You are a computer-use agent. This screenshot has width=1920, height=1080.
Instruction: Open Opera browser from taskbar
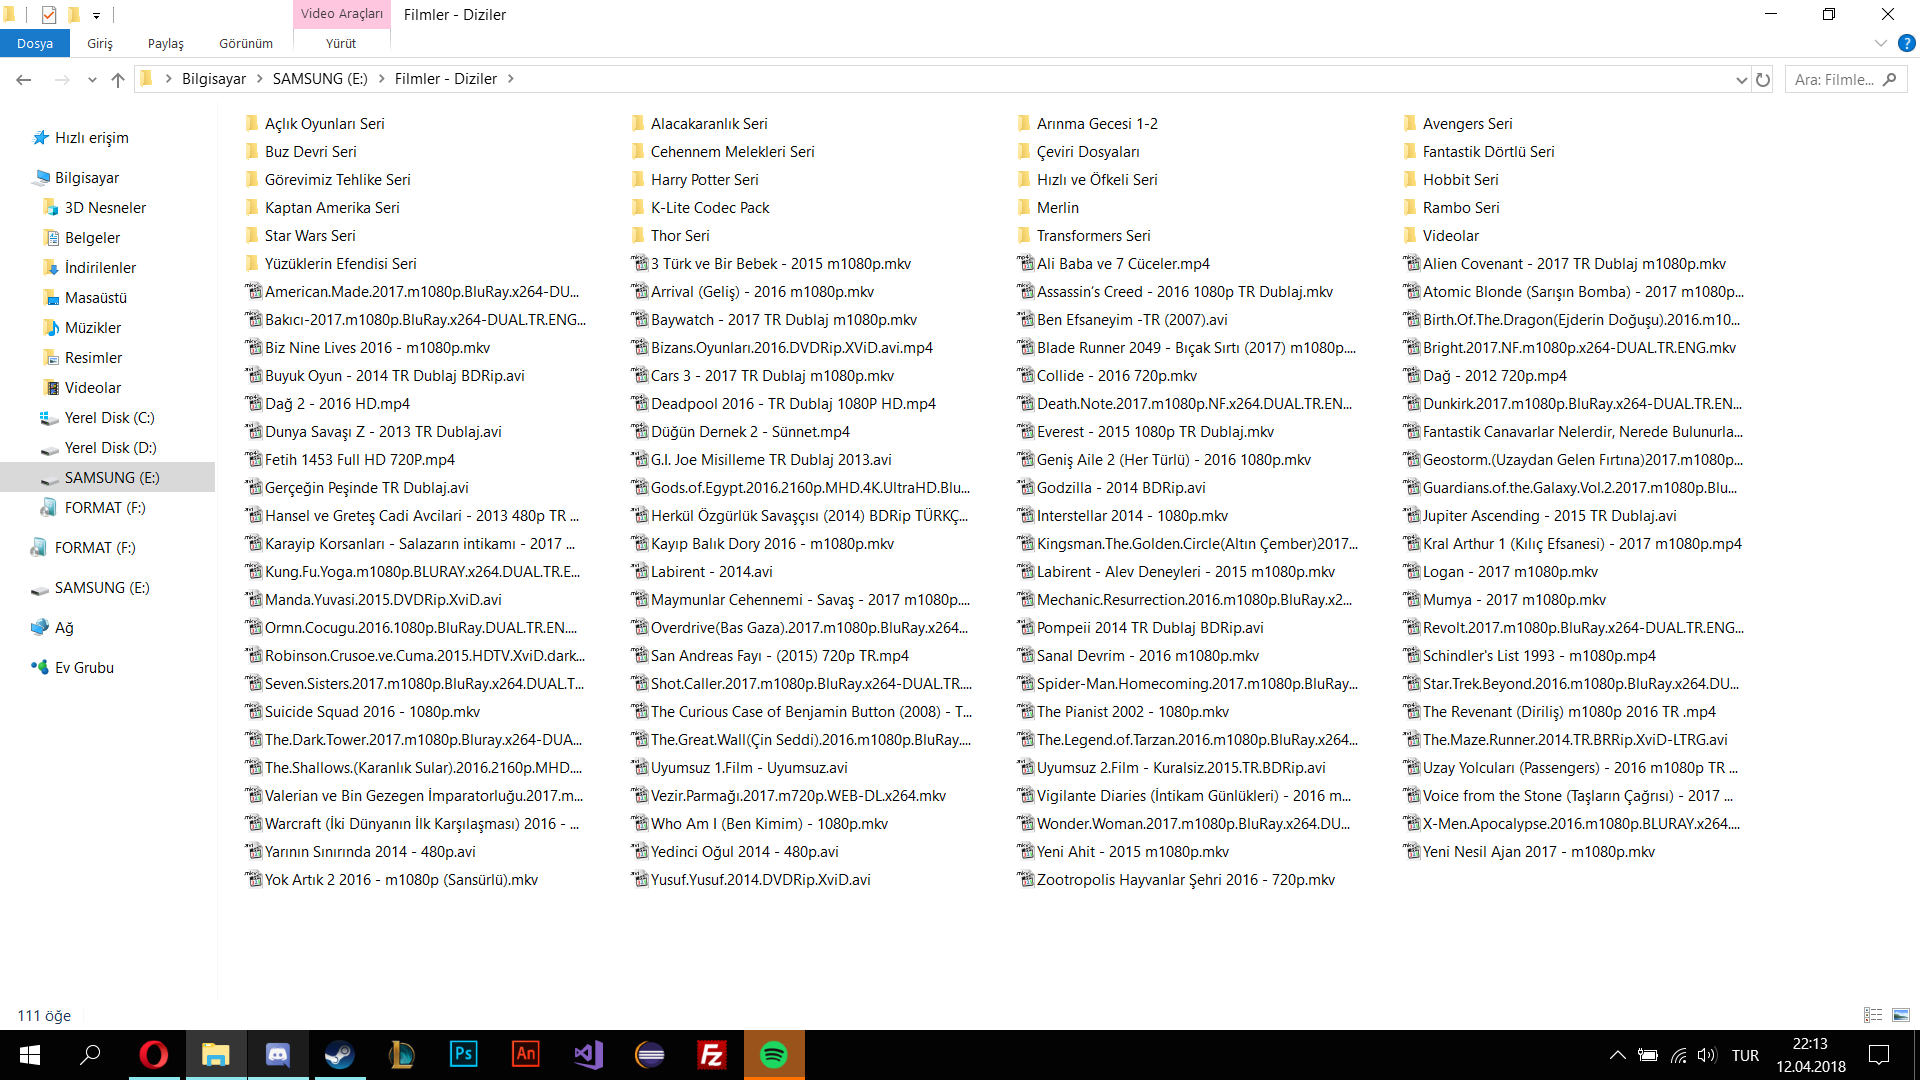click(x=153, y=1055)
